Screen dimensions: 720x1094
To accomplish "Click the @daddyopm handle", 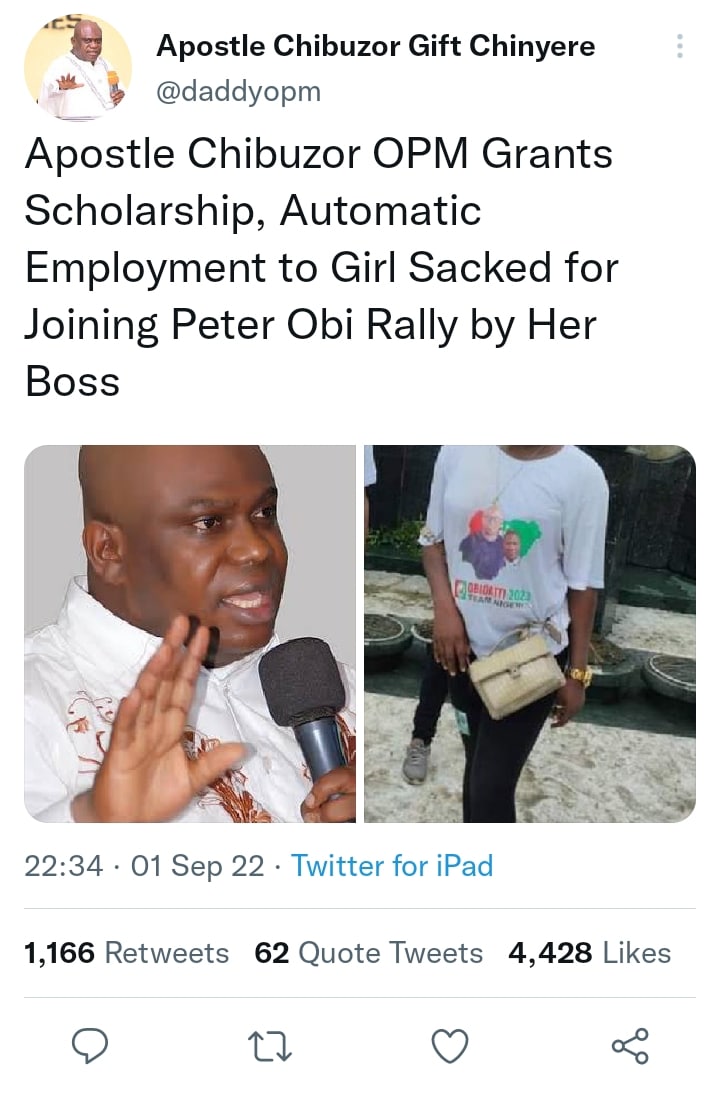I will [x=239, y=91].
